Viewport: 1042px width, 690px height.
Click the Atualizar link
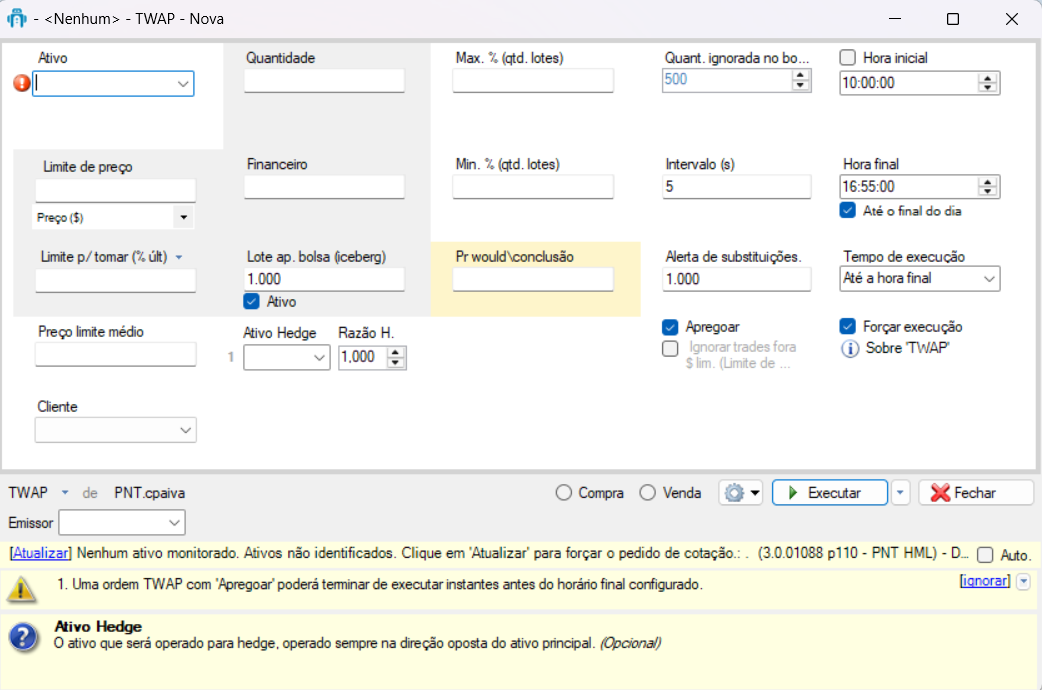pyautogui.click(x=41, y=552)
